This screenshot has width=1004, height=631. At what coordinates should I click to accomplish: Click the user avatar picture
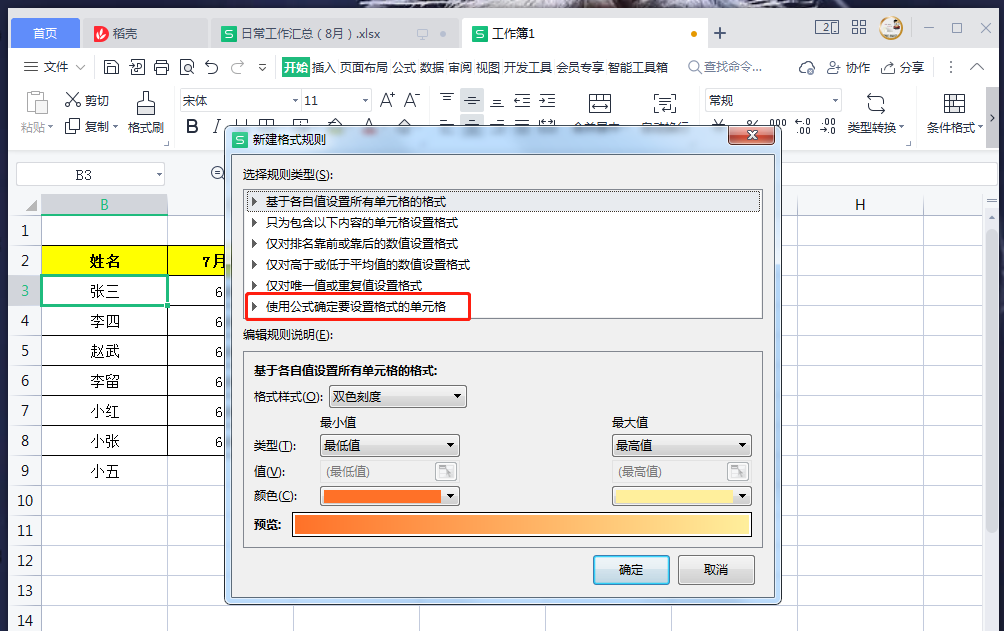point(891,28)
